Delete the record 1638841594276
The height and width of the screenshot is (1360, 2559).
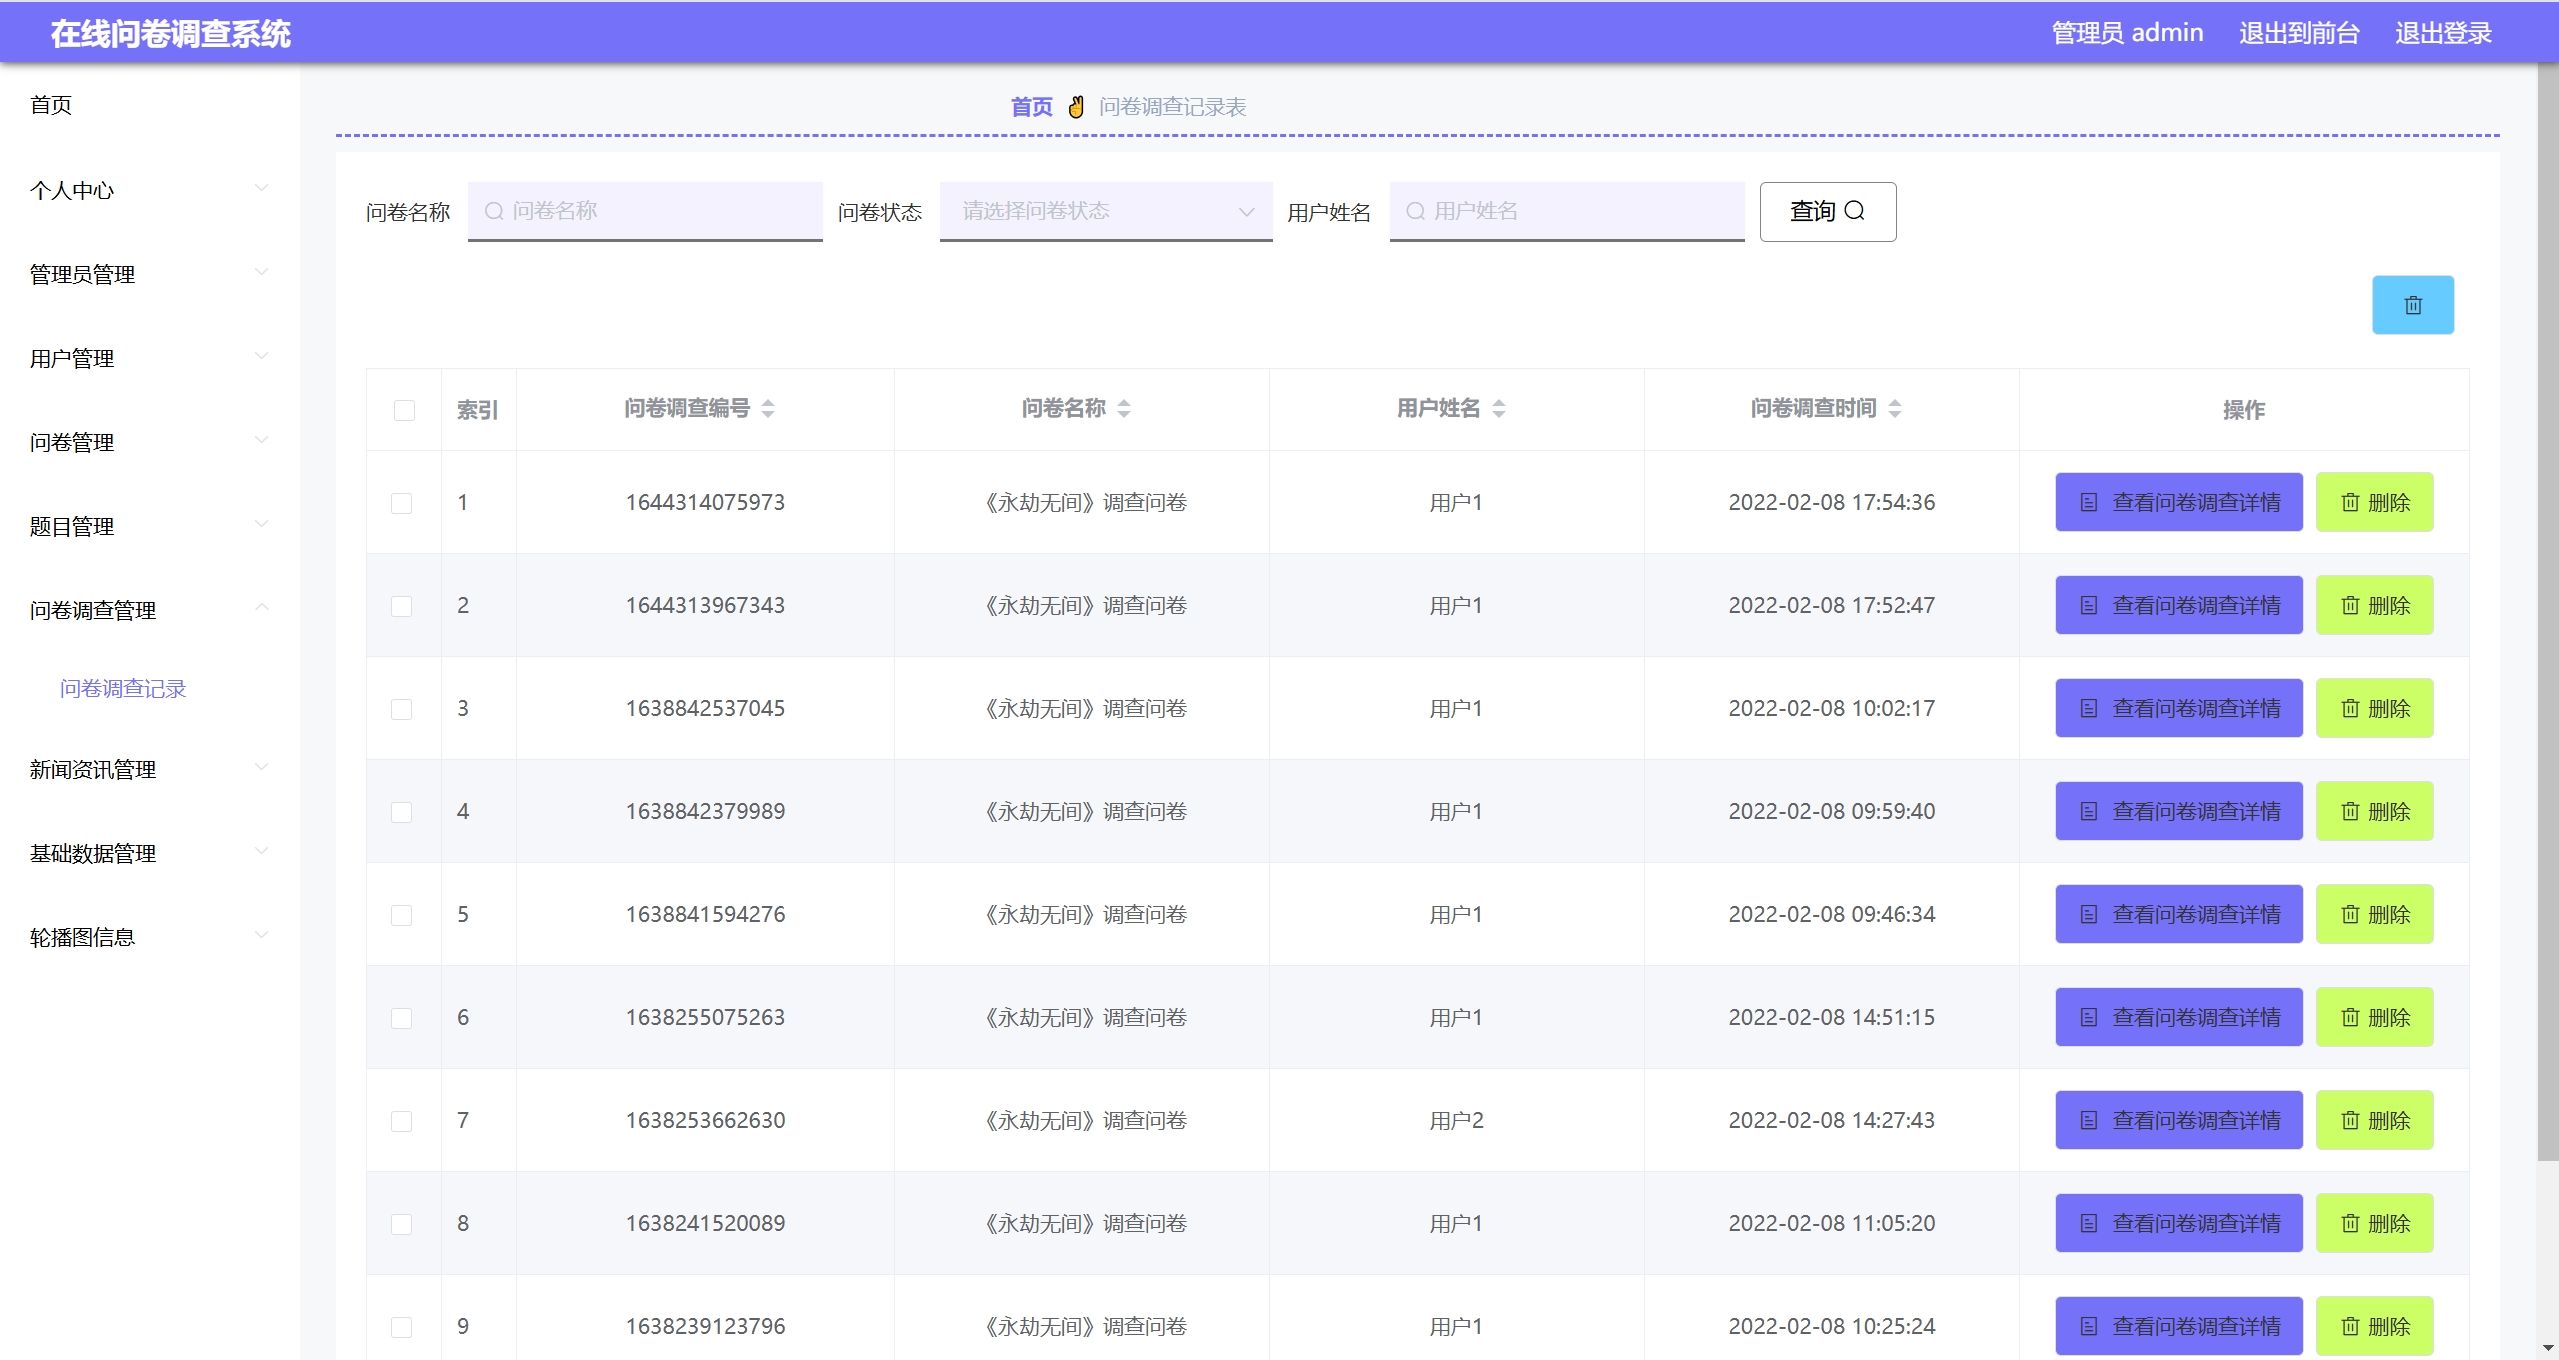[x=2374, y=914]
